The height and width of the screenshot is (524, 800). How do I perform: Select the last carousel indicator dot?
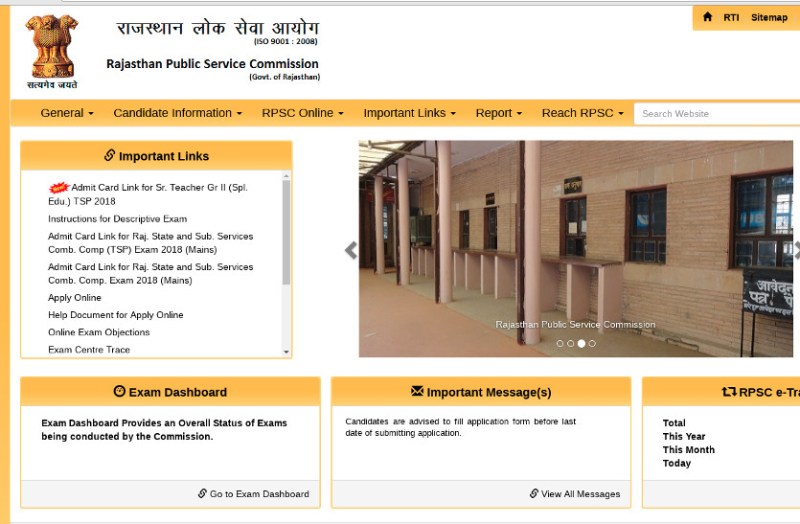(592, 343)
